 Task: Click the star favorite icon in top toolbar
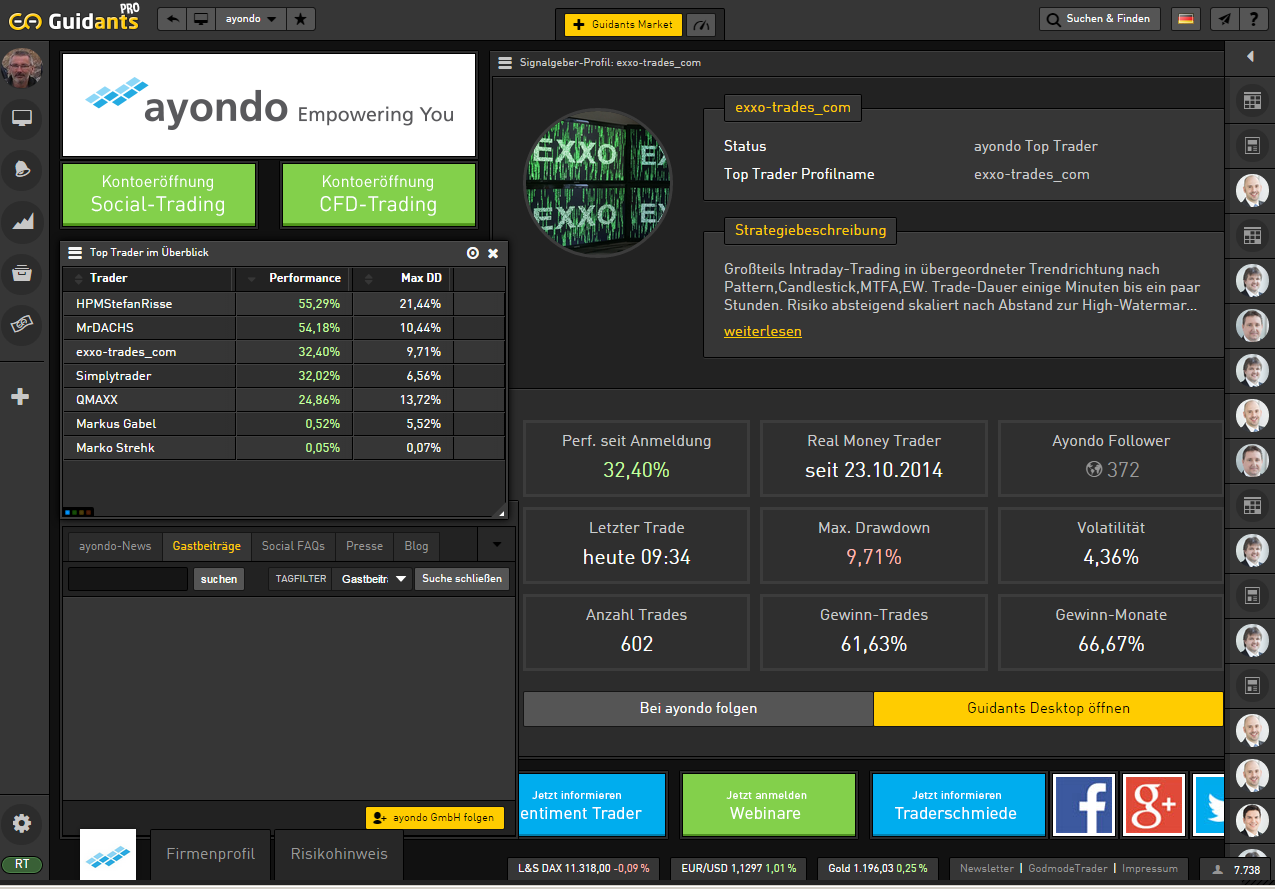click(300, 19)
